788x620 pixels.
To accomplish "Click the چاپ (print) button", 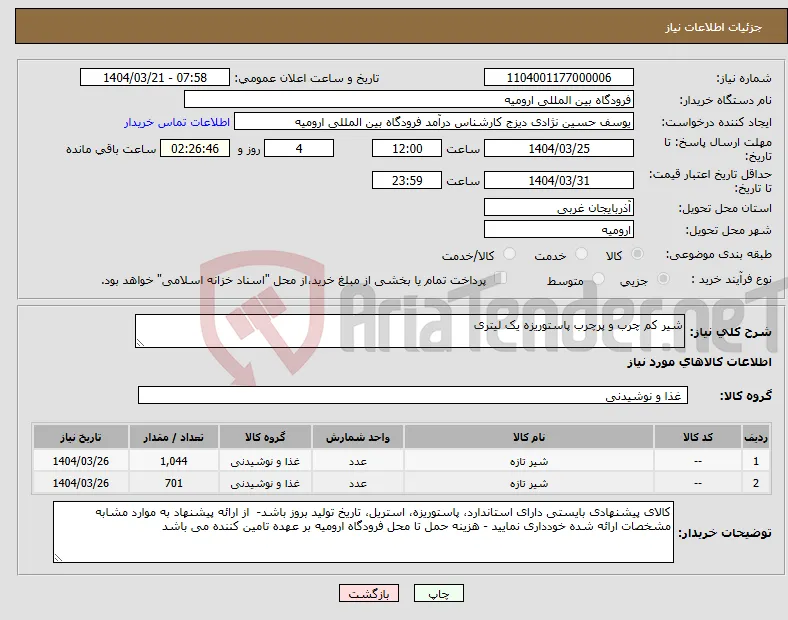I will click(439, 593).
